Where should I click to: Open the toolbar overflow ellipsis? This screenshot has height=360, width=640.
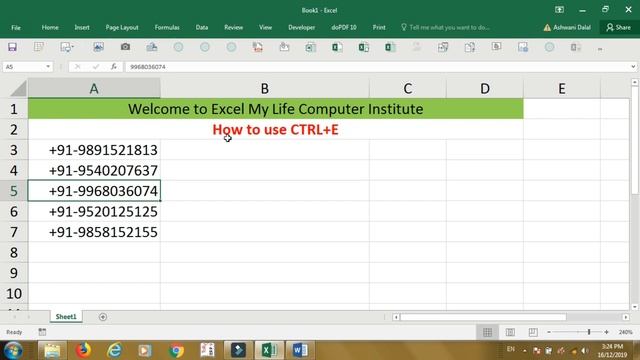point(600,49)
